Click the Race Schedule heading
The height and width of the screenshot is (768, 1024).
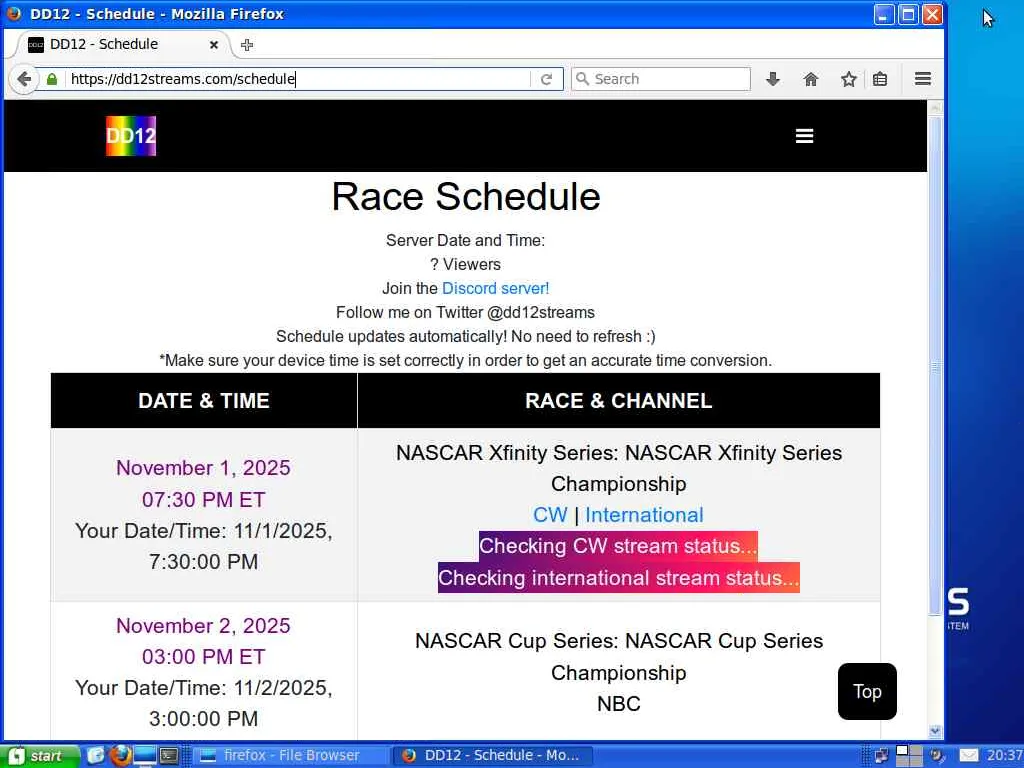pos(466,197)
